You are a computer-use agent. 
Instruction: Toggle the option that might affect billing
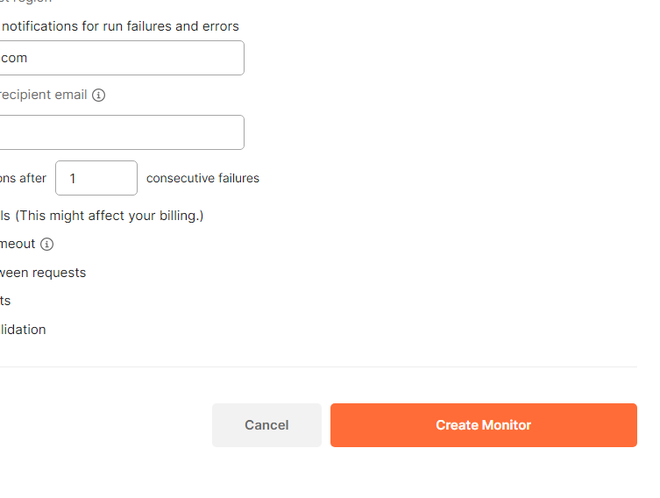tap(100, 215)
